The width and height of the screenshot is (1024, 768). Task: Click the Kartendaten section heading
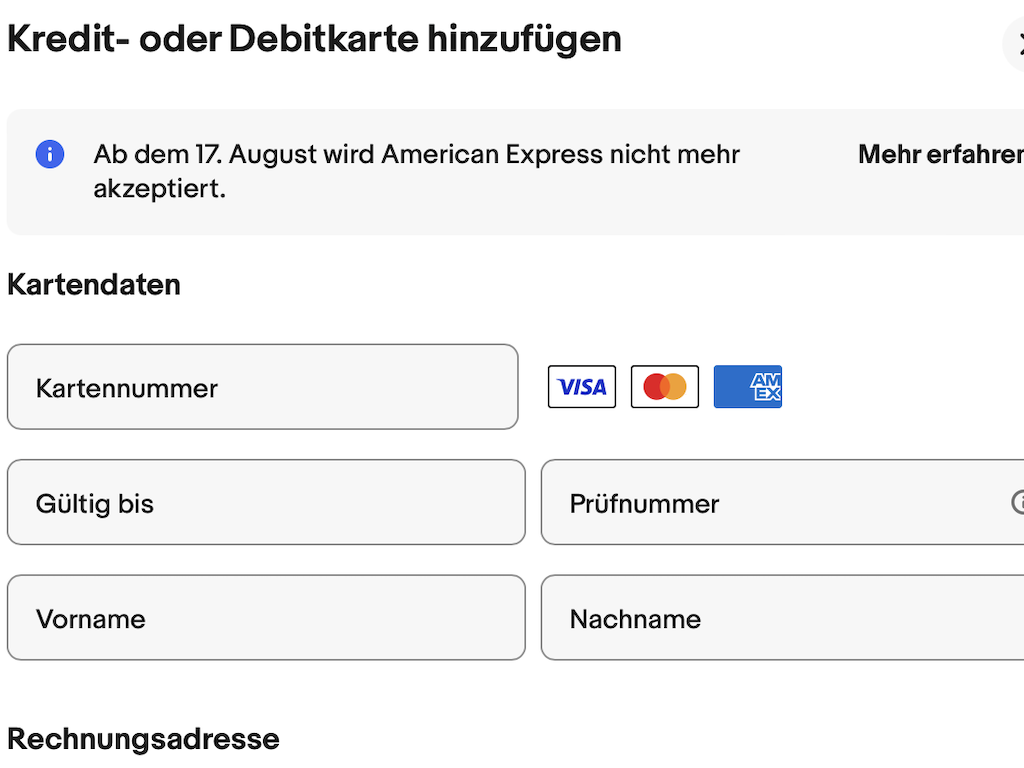click(x=94, y=284)
